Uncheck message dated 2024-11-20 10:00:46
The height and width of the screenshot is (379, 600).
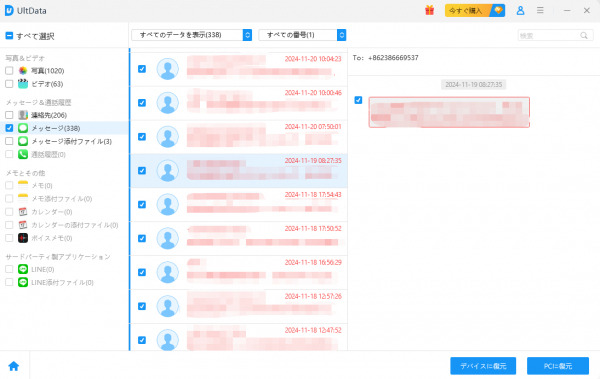[142, 103]
